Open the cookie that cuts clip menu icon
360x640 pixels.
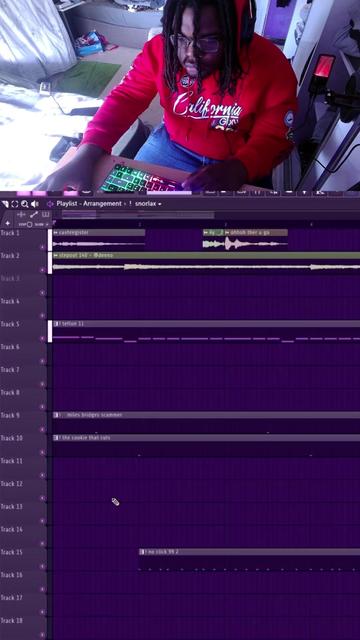tap(56, 438)
